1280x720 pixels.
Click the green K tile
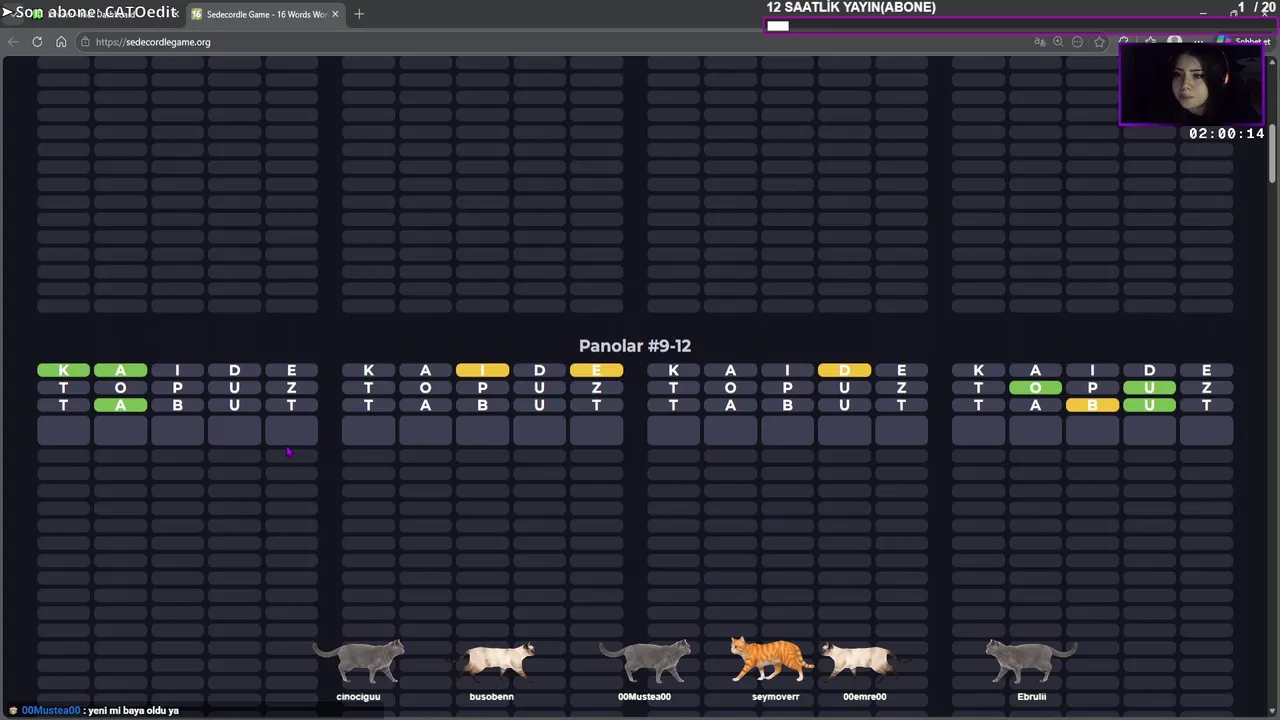(x=63, y=371)
